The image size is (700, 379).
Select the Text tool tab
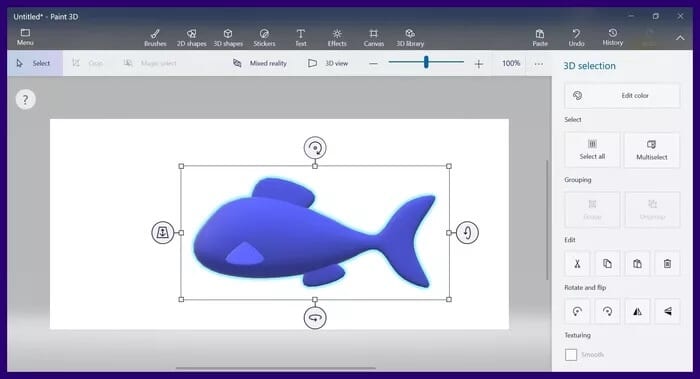pos(300,37)
